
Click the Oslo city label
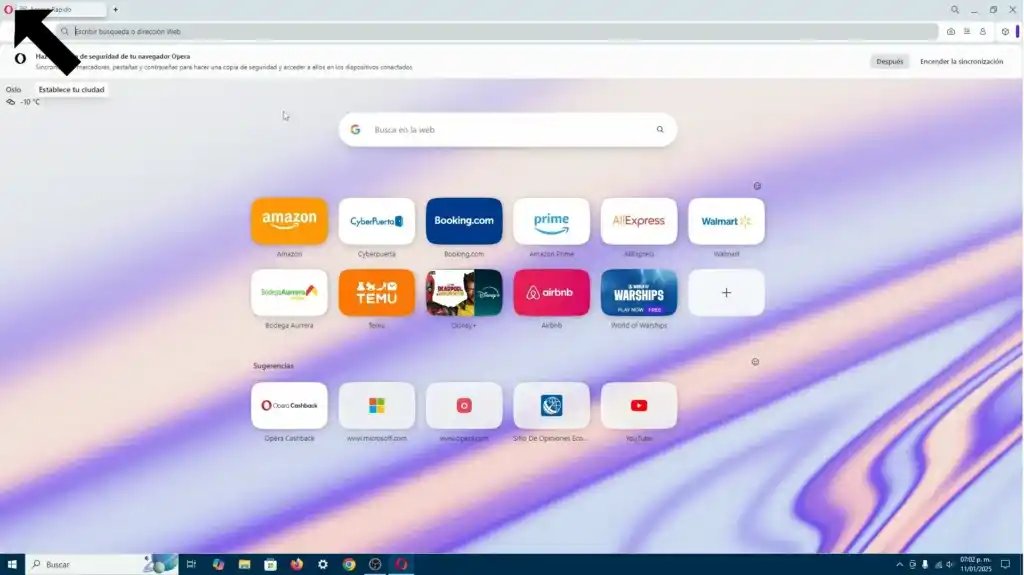point(13,90)
